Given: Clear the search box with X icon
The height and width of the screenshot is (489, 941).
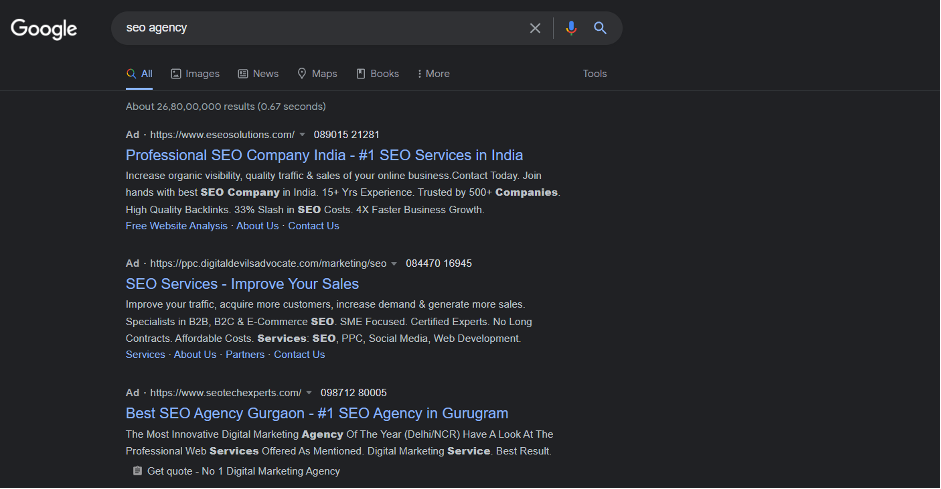Looking at the screenshot, I should point(535,28).
